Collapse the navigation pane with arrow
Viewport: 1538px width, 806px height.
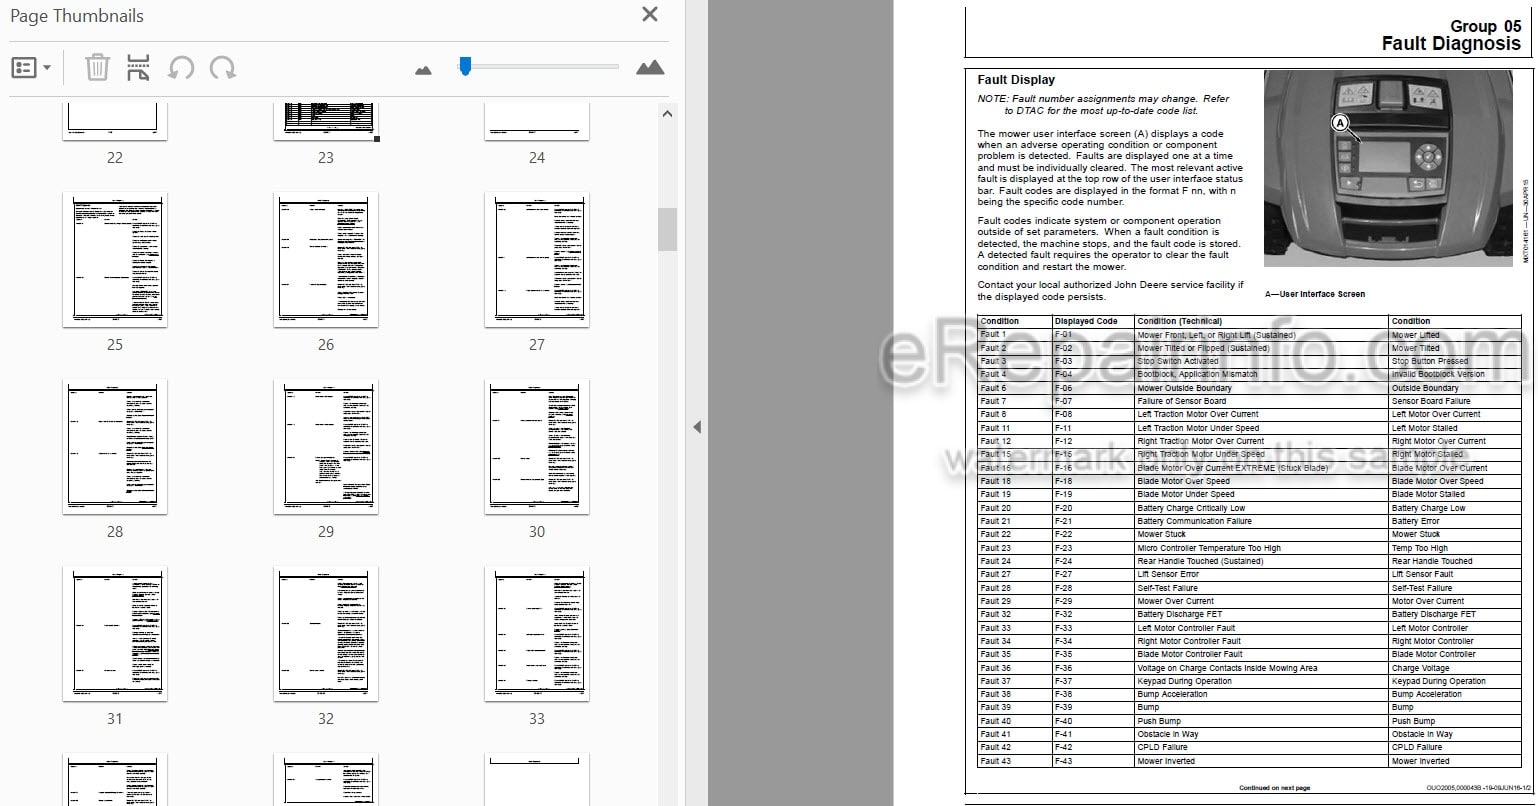click(x=697, y=427)
